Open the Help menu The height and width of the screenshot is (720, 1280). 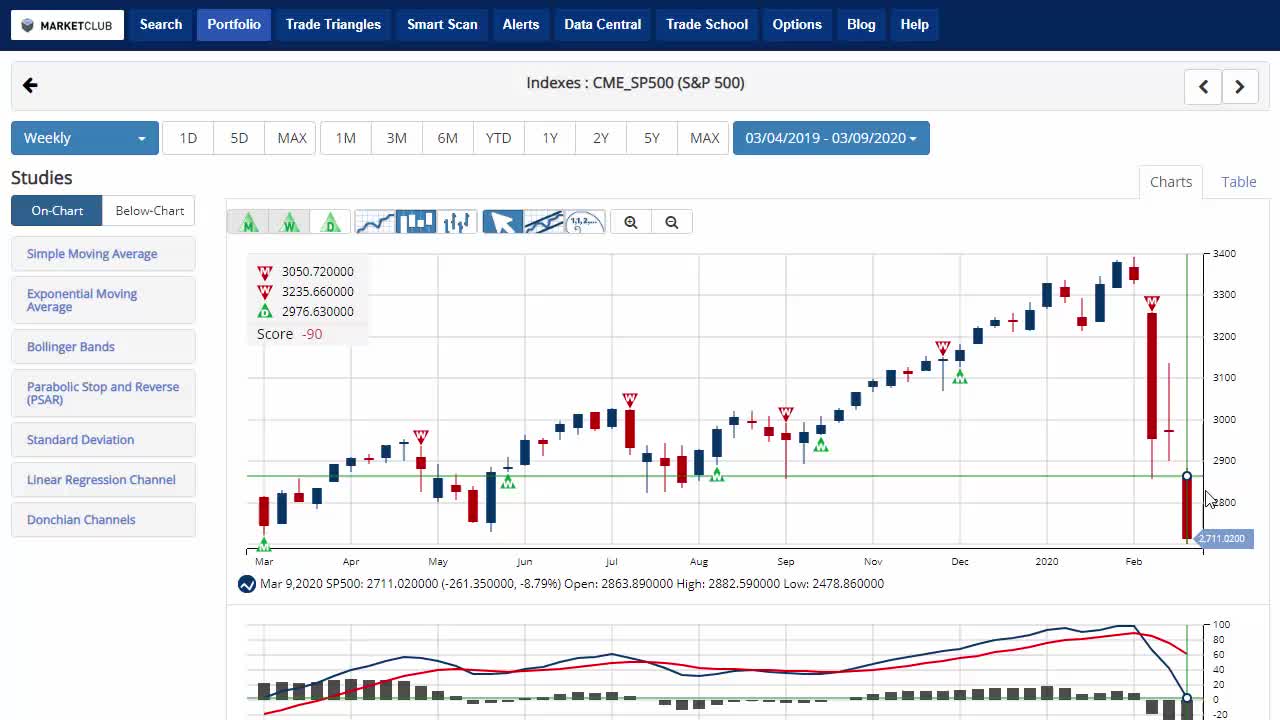[x=915, y=25]
